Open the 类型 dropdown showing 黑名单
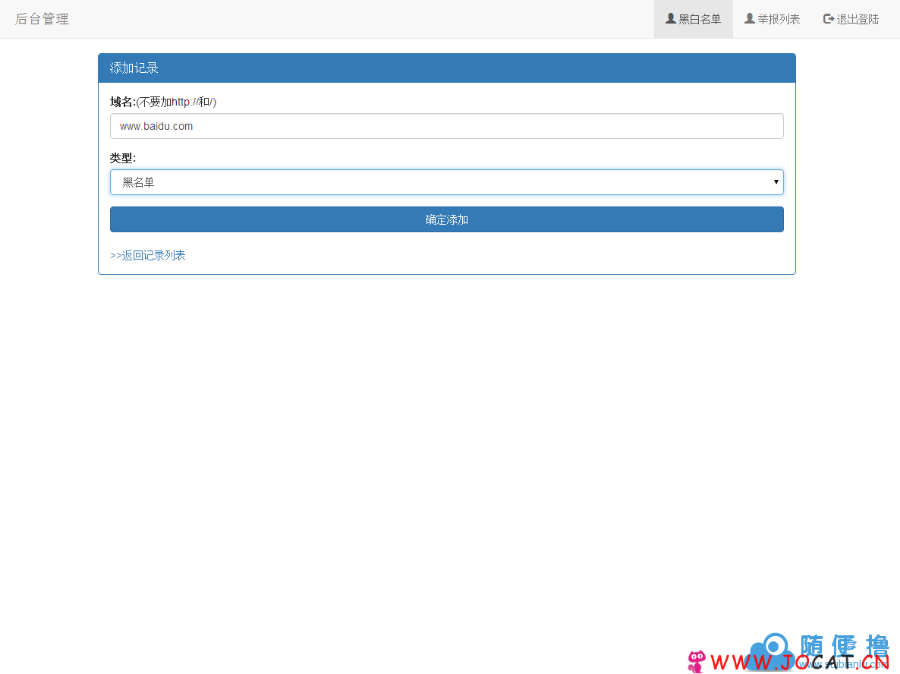 tap(447, 182)
